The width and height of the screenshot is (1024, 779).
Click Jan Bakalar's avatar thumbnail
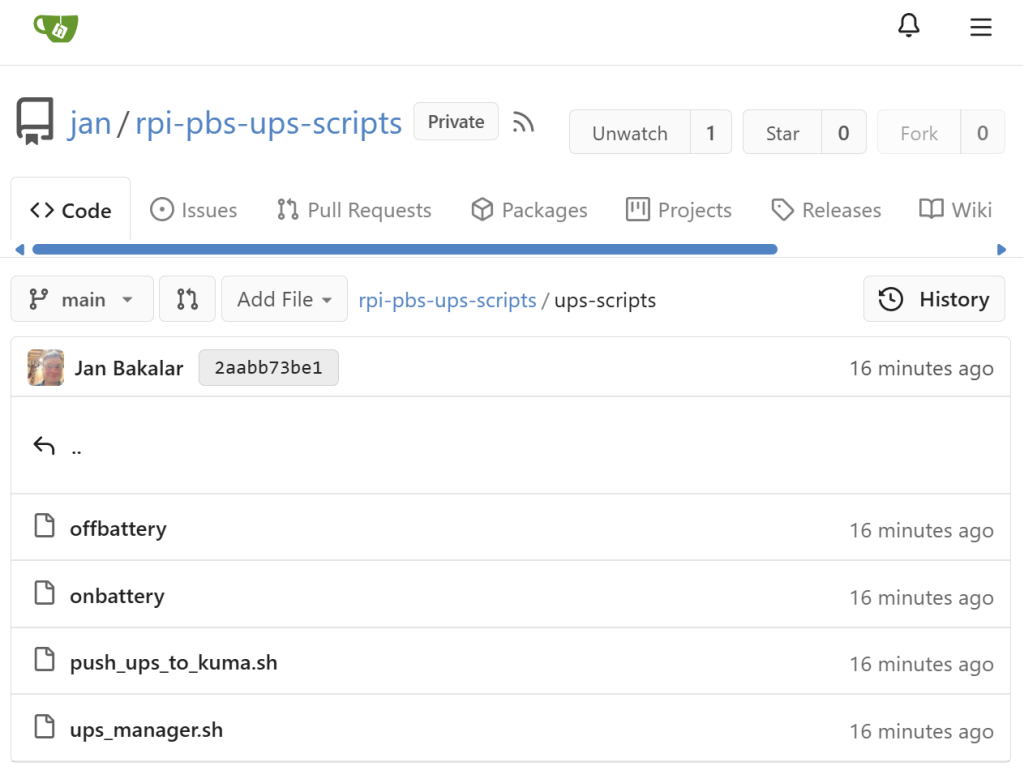coord(45,367)
